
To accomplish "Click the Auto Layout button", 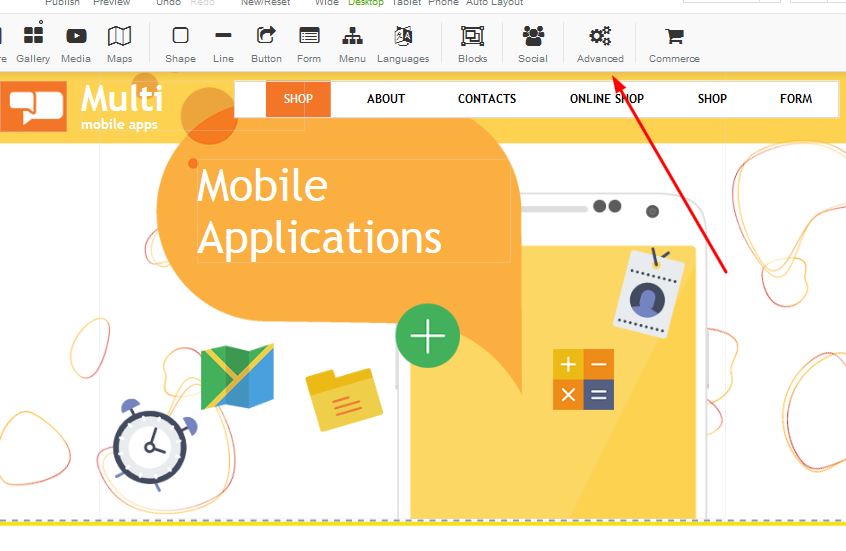I will pos(494,3).
